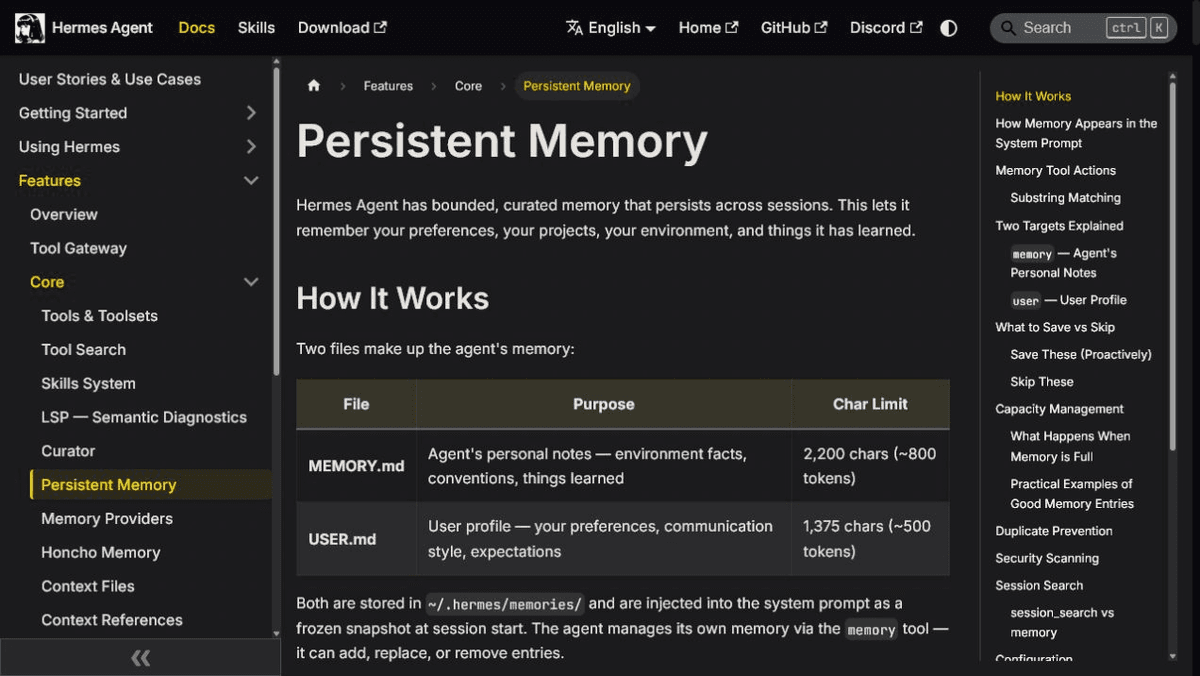The height and width of the screenshot is (676, 1200).
Task: Jump to How Memory Appears in the System Prompt
Action: (1076, 133)
